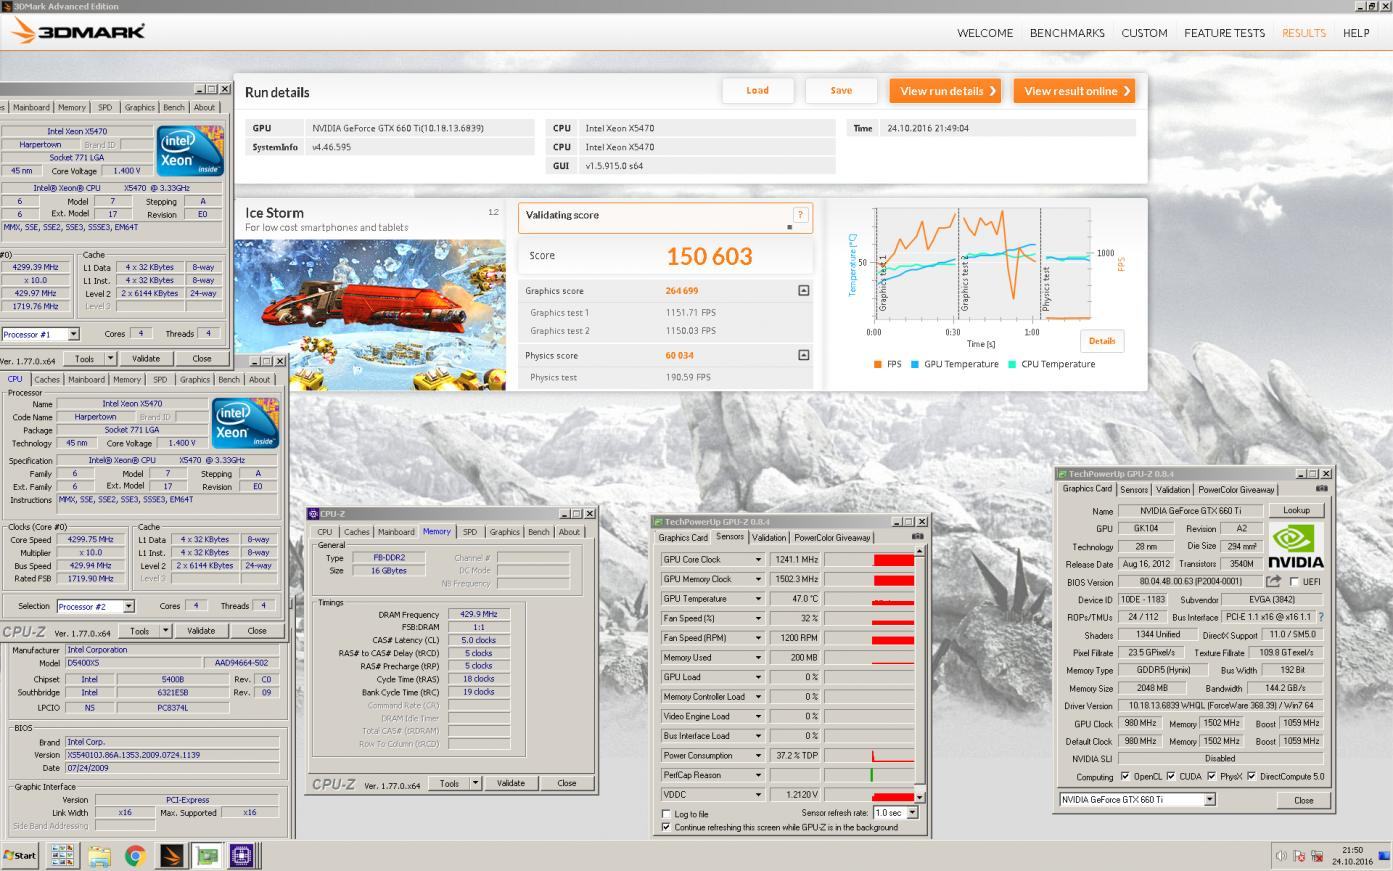Click the show desktop flag icon in tray
The height and width of the screenshot is (871, 1393).
pos(1384,856)
